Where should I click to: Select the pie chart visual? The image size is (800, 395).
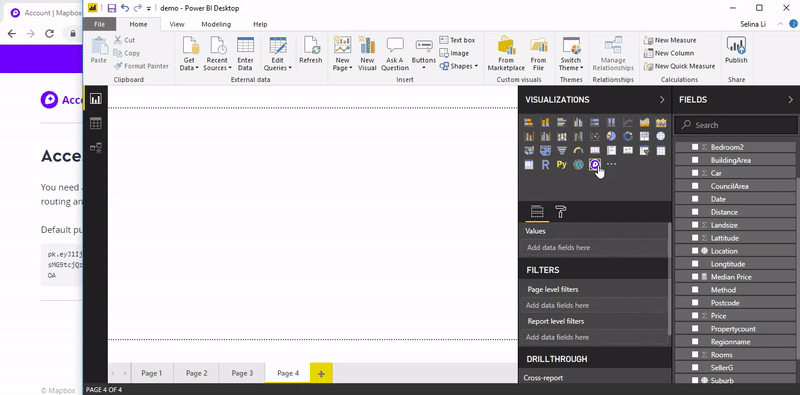(x=611, y=136)
